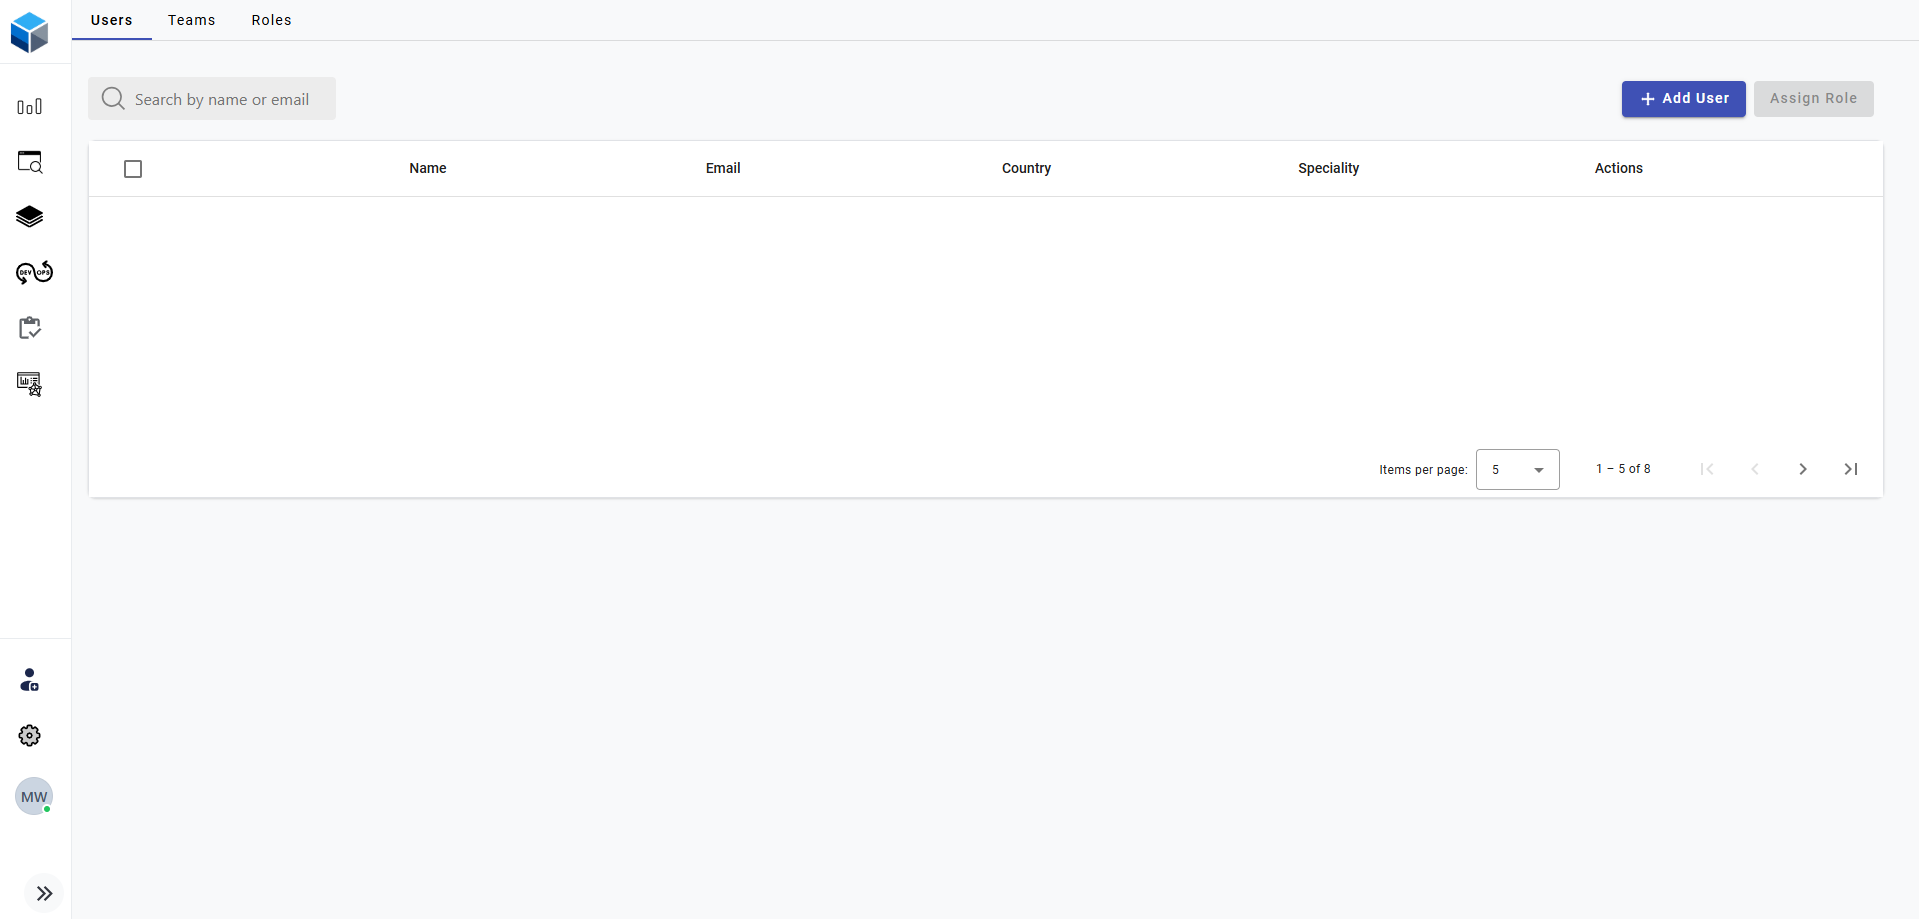Go to next page of users

[1803, 469]
